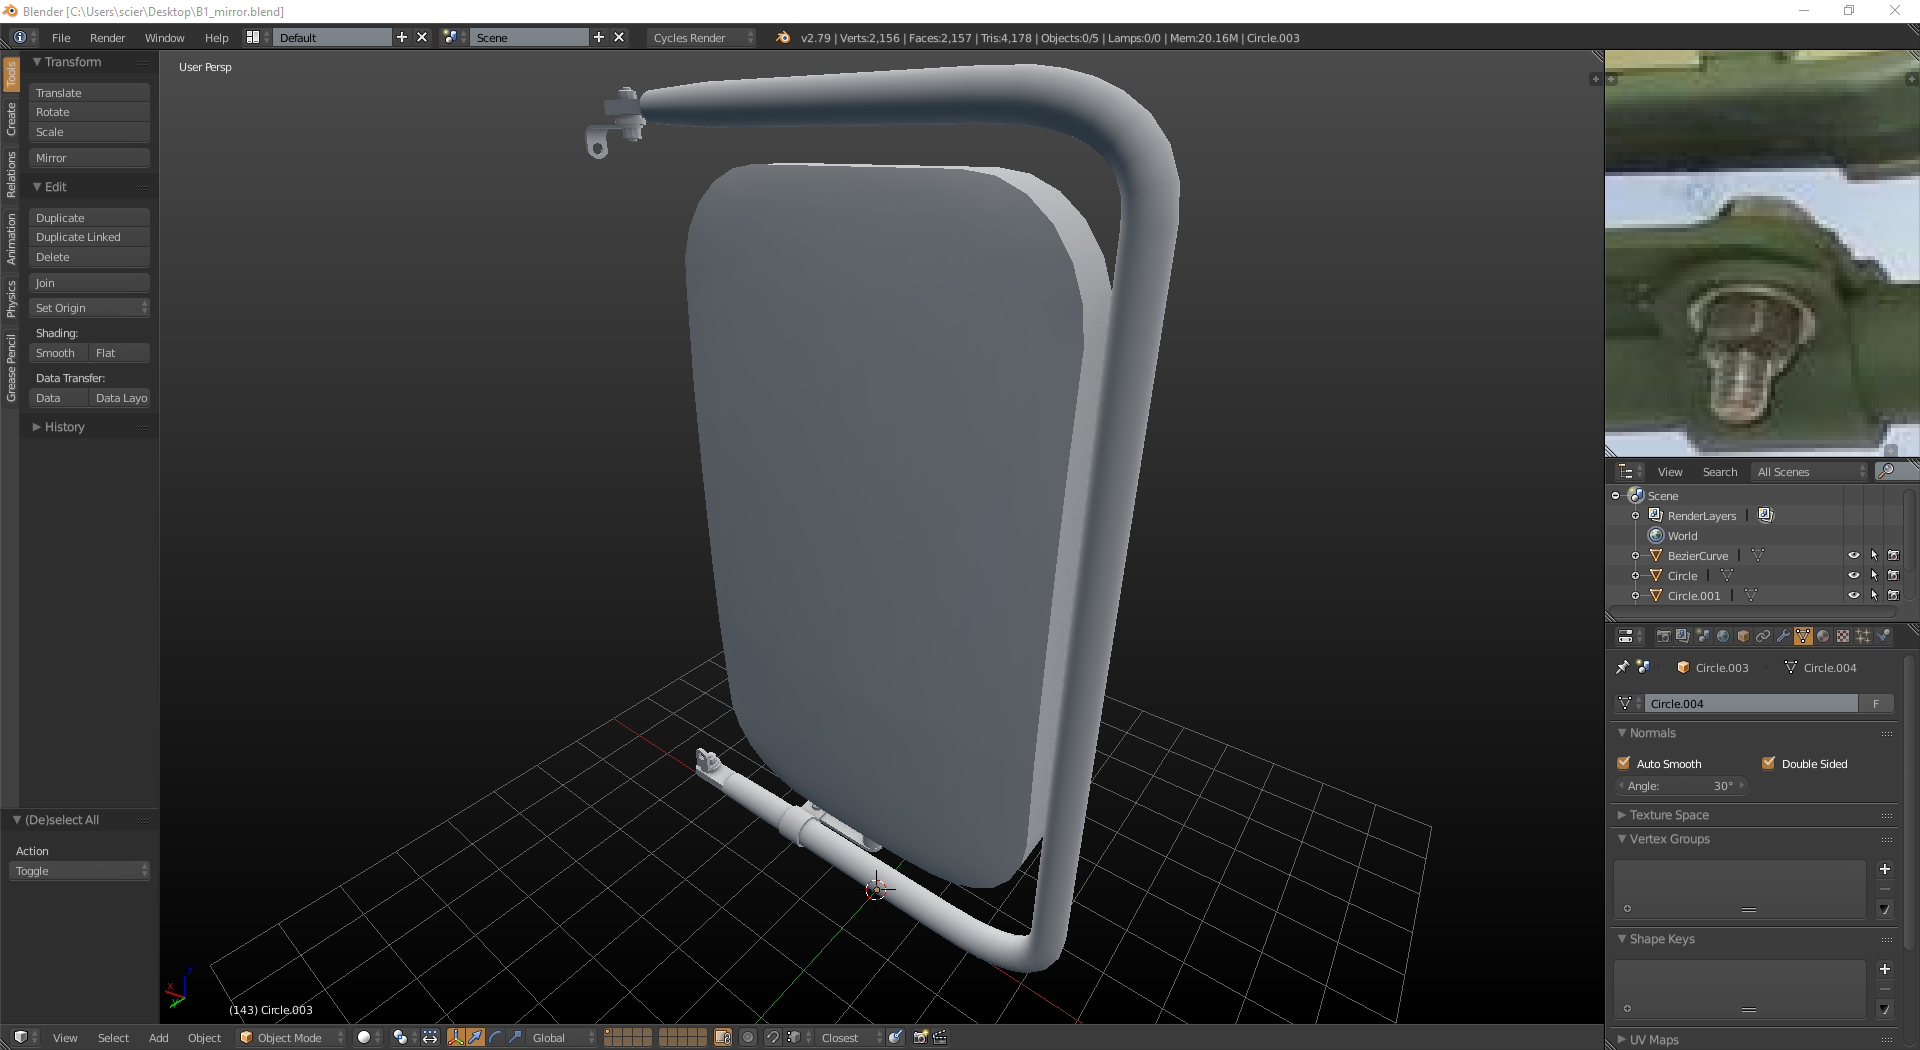The height and width of the screenshot is (1050, 1920).
Task: Open the Texture properties tab
Action: pos(1843,636)
